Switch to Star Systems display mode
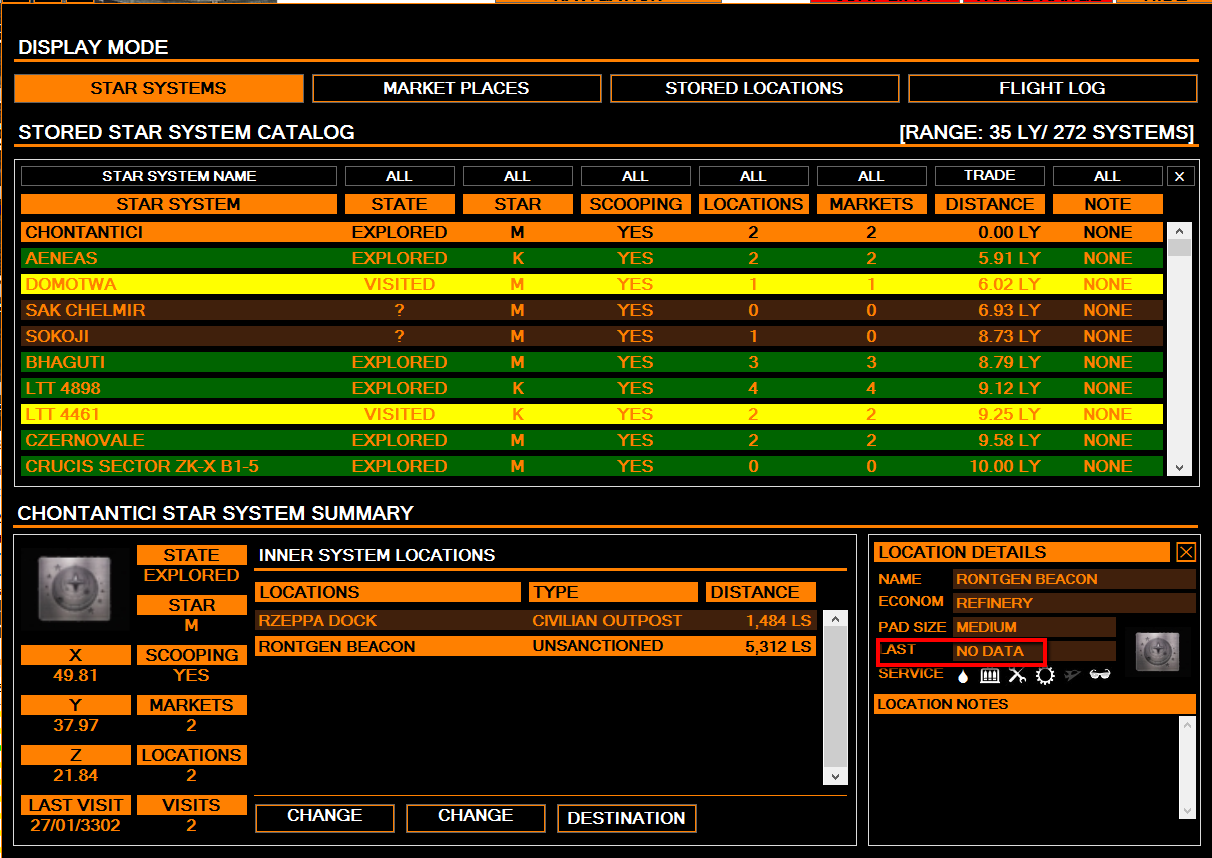This screenshot has width=1212, height=858. click(158, 88)
